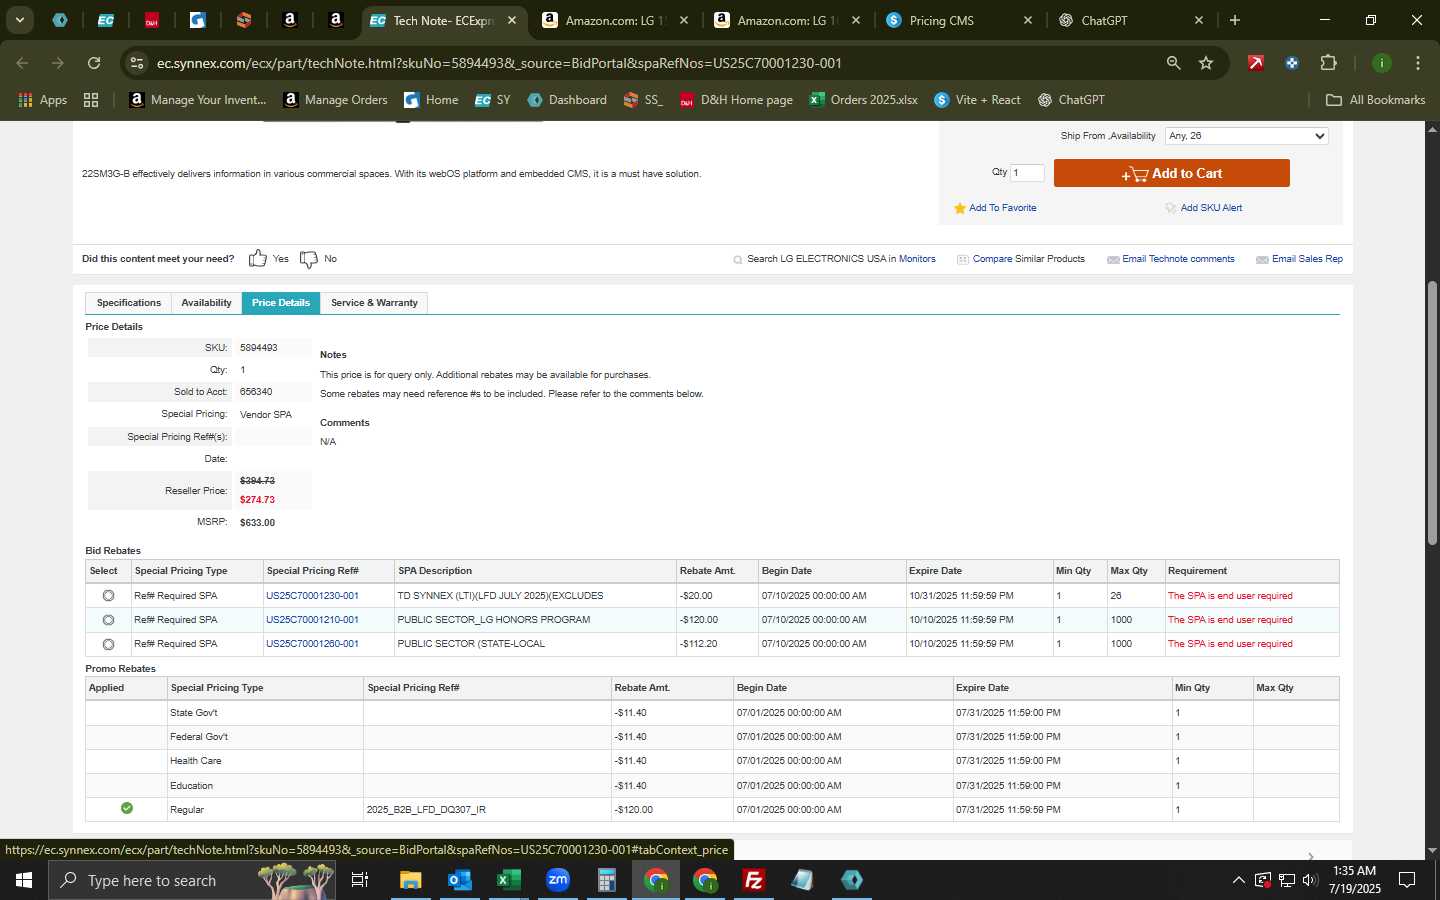Show hidden system tray icons
The image size is (1440, 900).
pyautogui.click(x=1238, y=880)
